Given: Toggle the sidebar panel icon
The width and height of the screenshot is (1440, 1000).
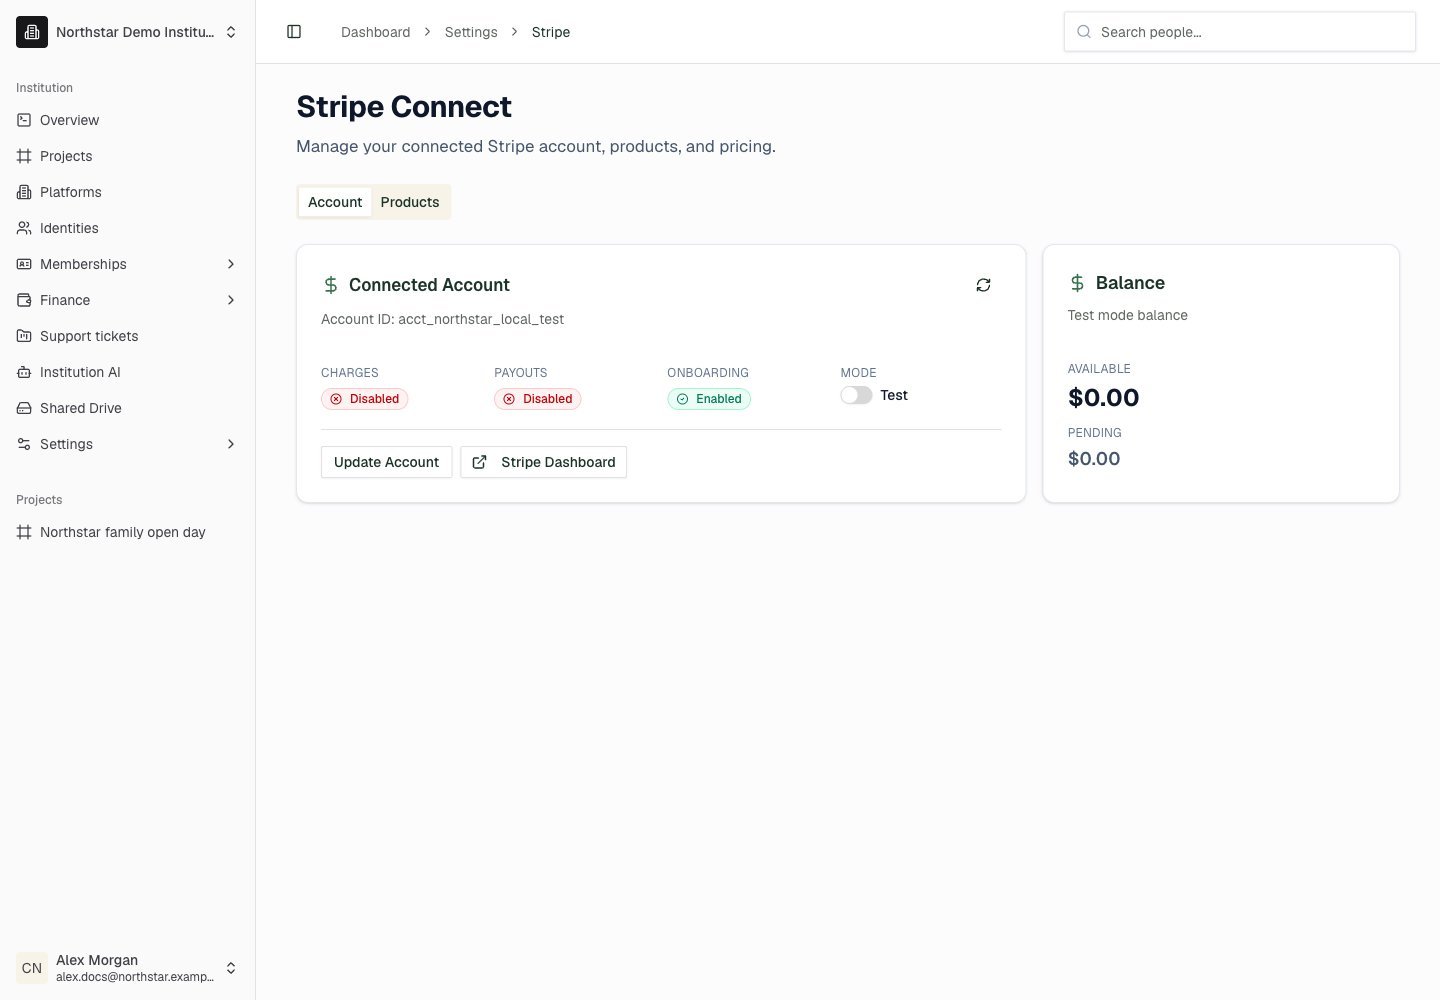Looking at the screenshot, I should [x=294, y=32].
